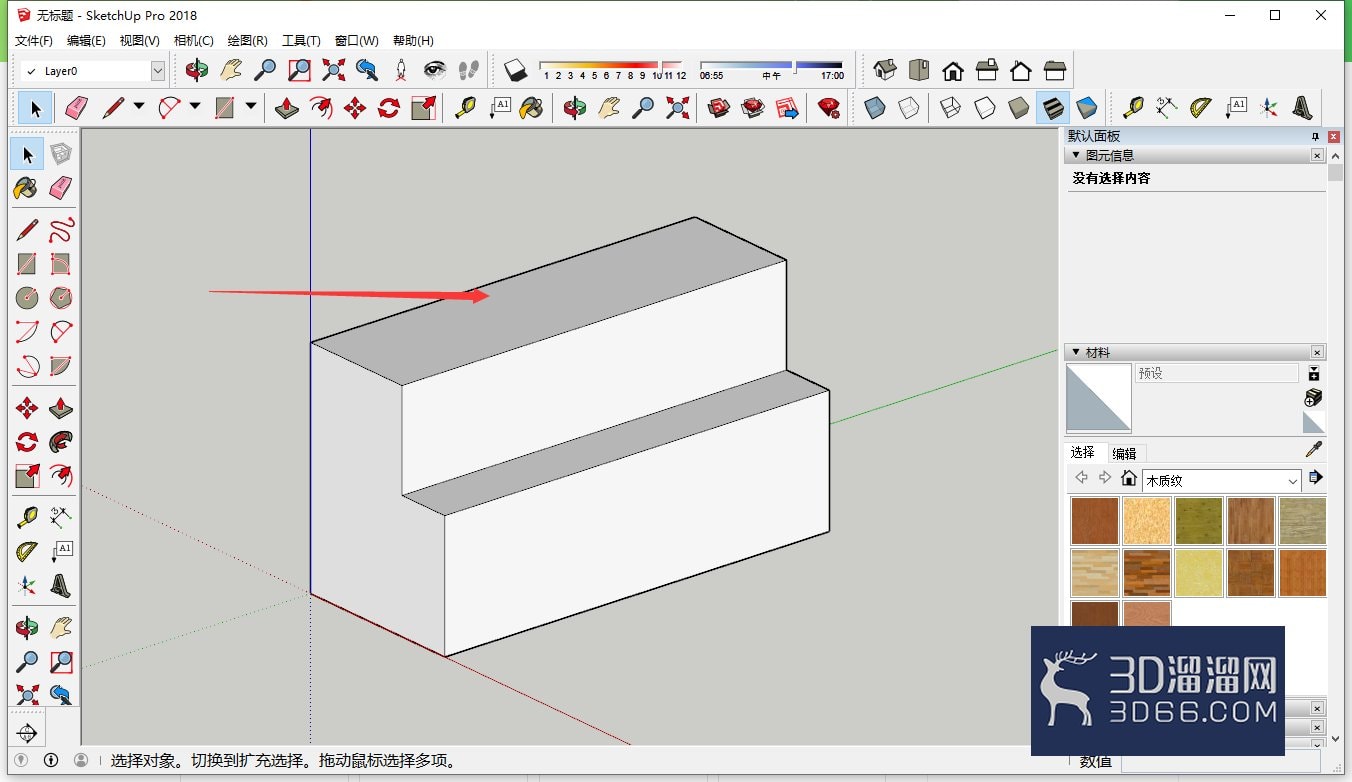Activate the Orbit tool in left toolbar
Image resolution: width=1352 pixels, height=782 pixels.
coord(27,628)
